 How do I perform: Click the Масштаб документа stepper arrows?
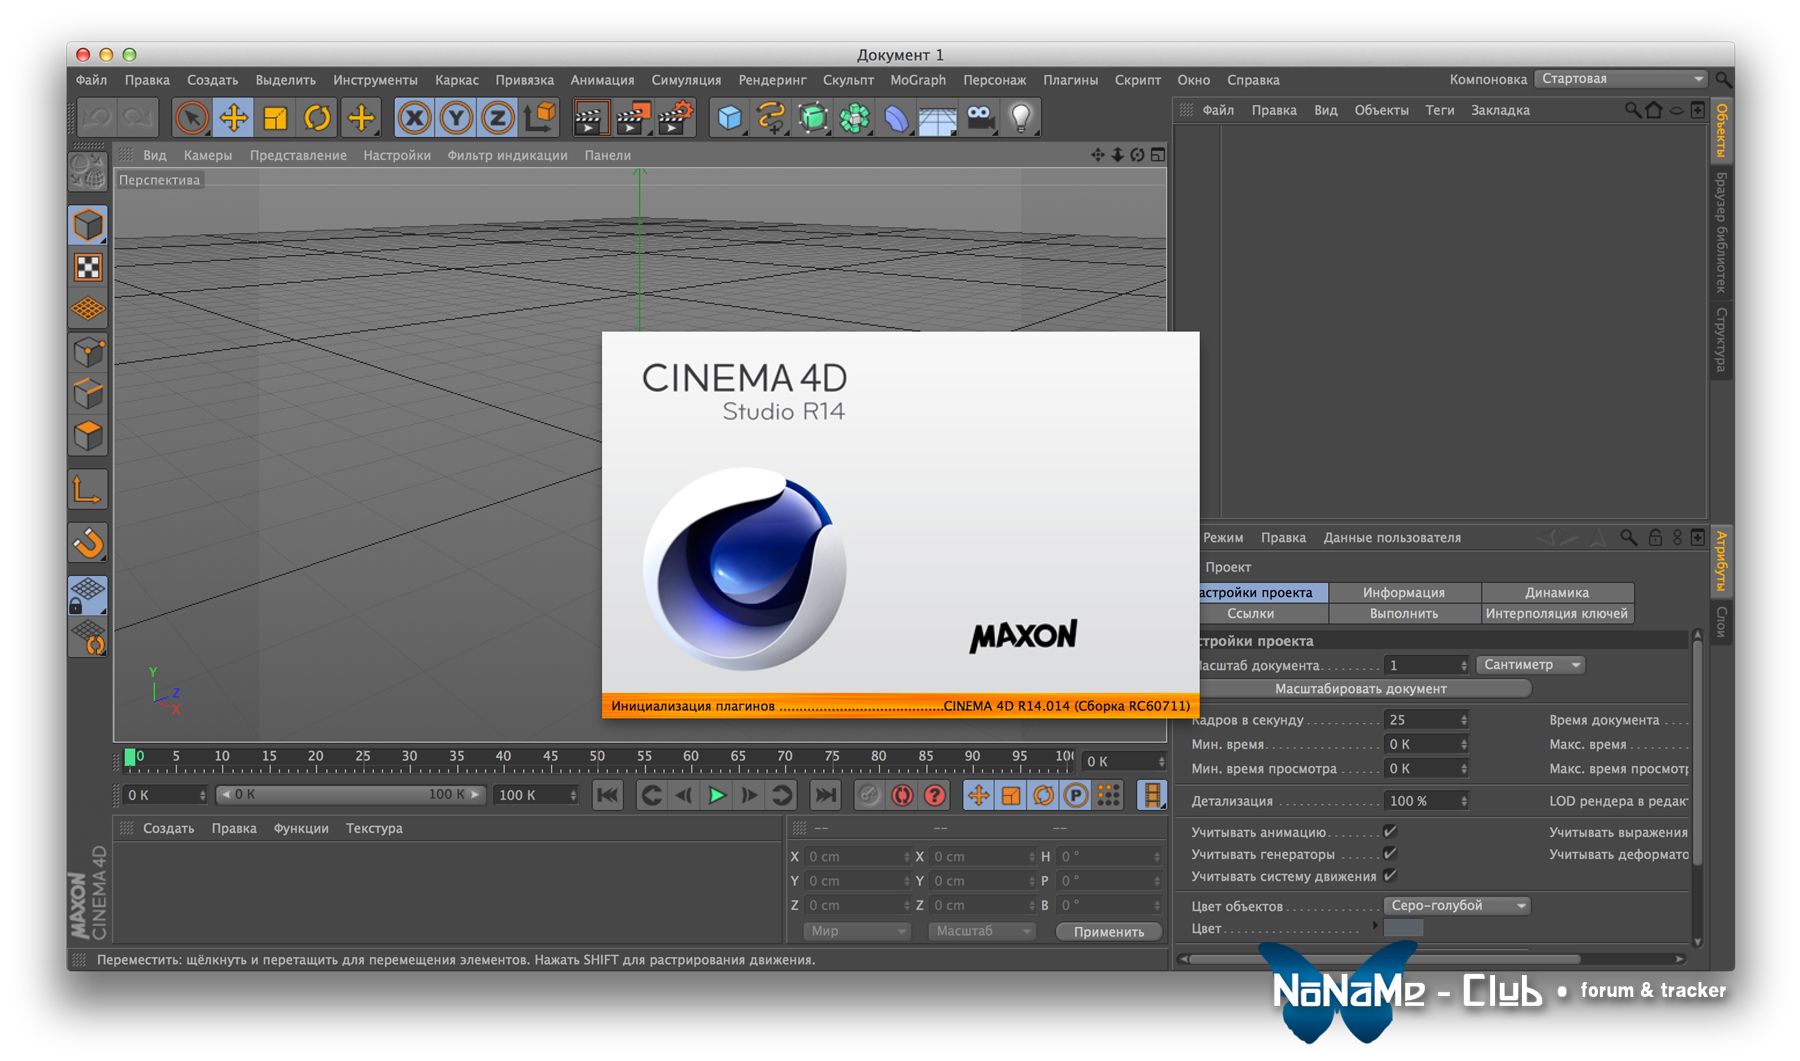[1463, 665]
